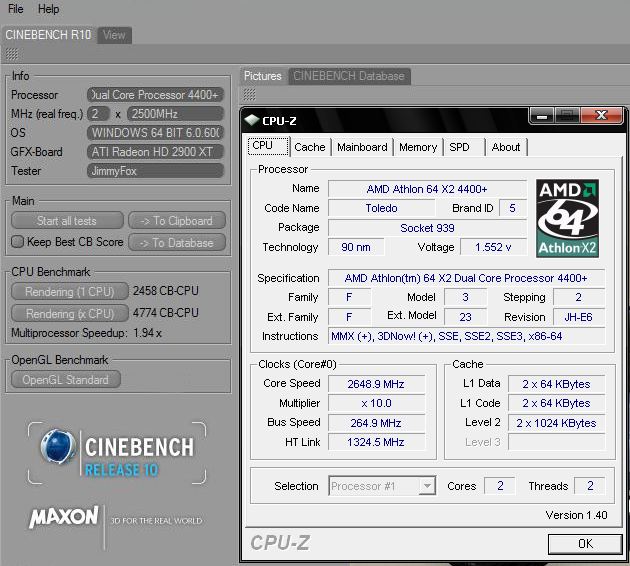
Task: Click OK in the CPU-Z window
Action: (x=585, y=544)
